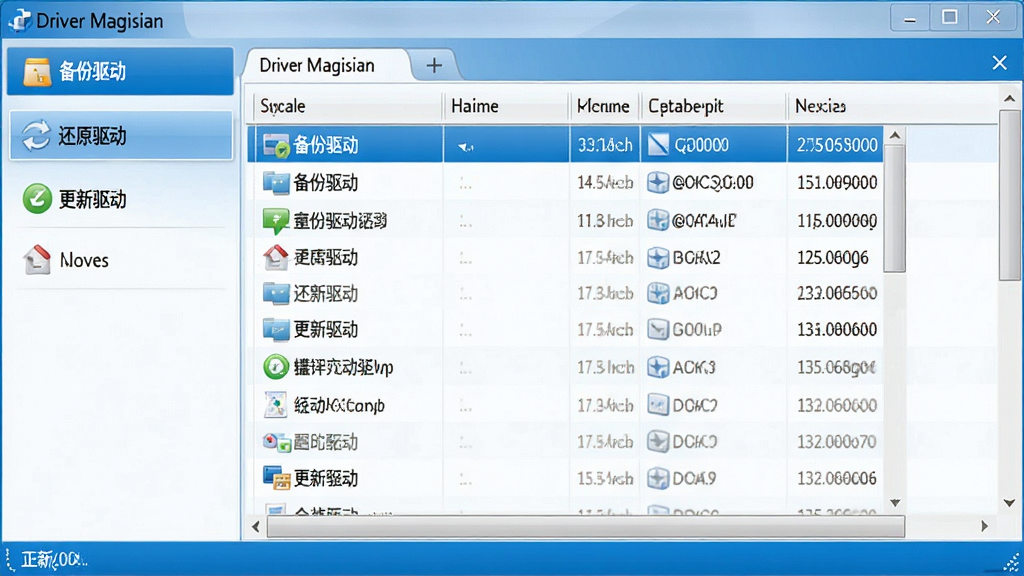Image resolution: width=1024 pixels, height=576 pixels.
Task: Click the inner list scroll-up arrow
Action: (895, 135)
